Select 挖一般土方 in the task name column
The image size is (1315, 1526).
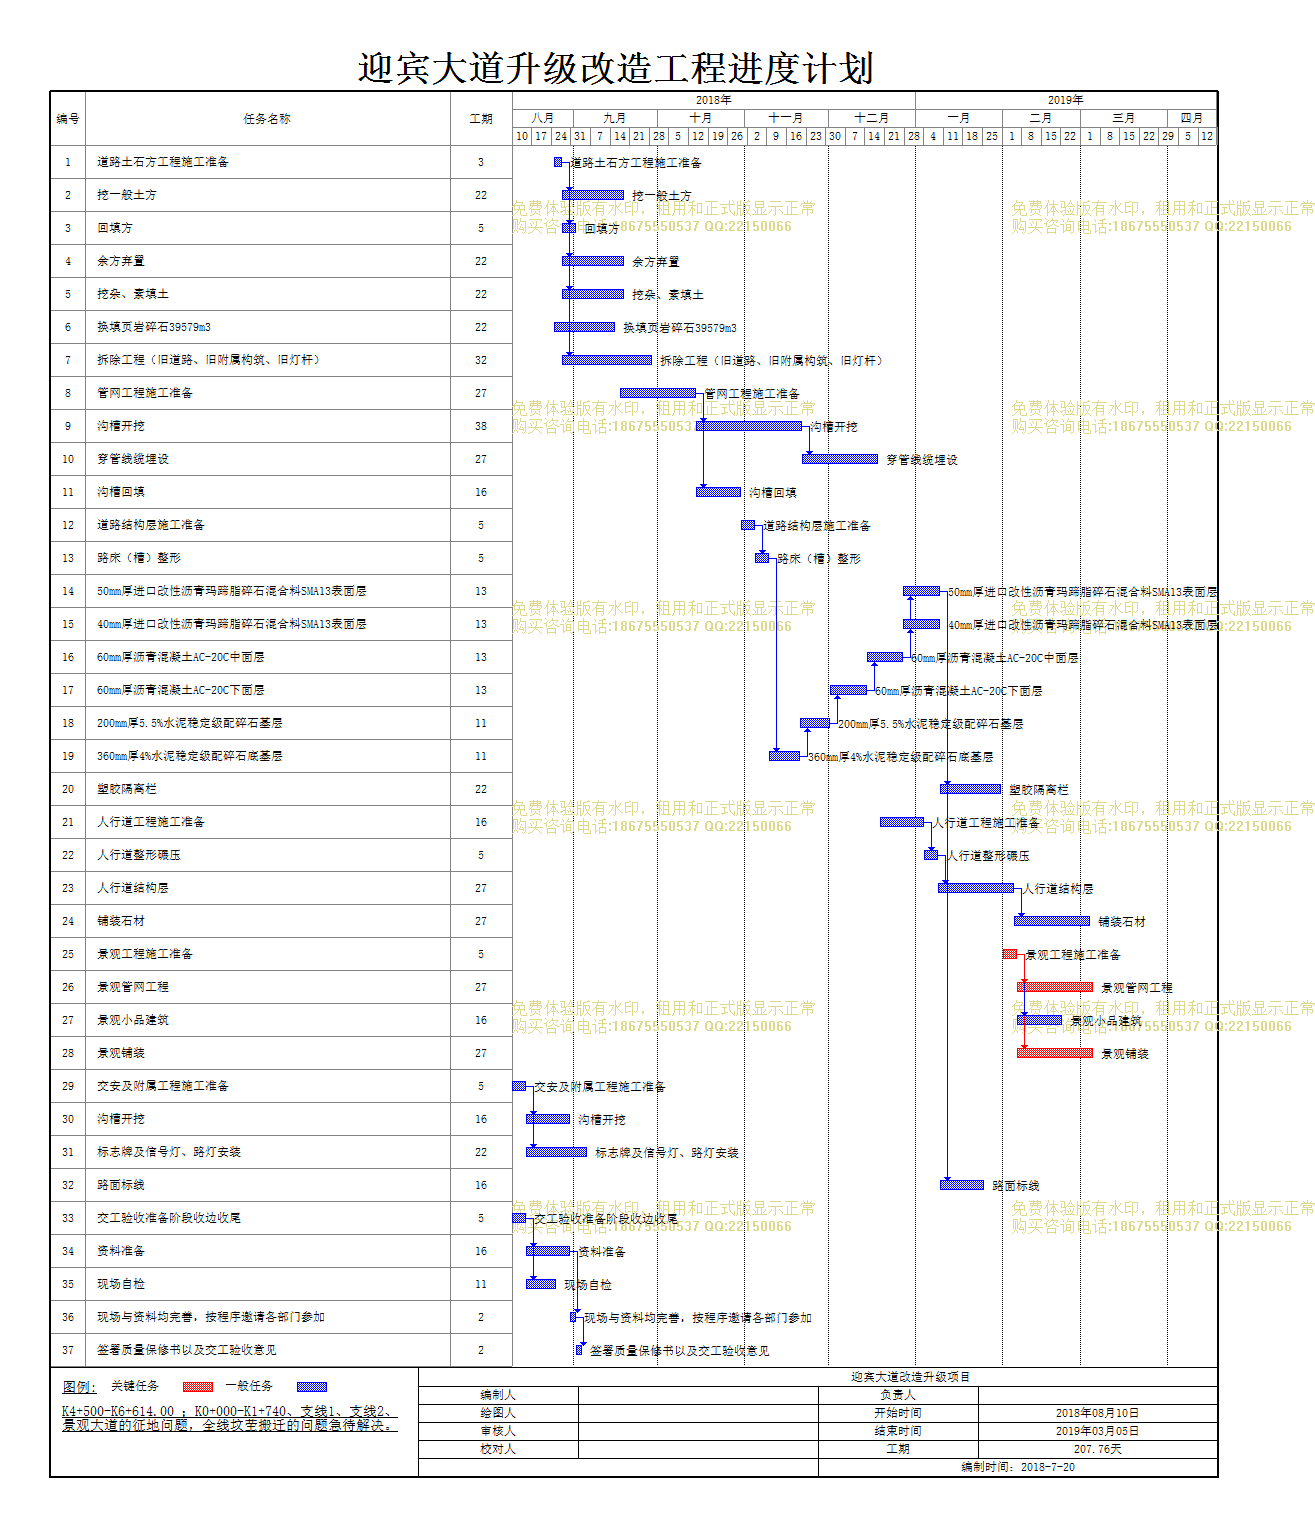point(127,195)
